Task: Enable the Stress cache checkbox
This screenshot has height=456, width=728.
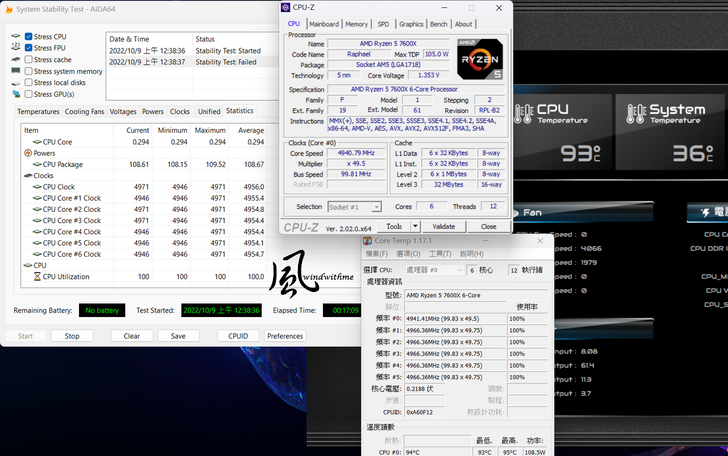Action: [x=28, y=60]
